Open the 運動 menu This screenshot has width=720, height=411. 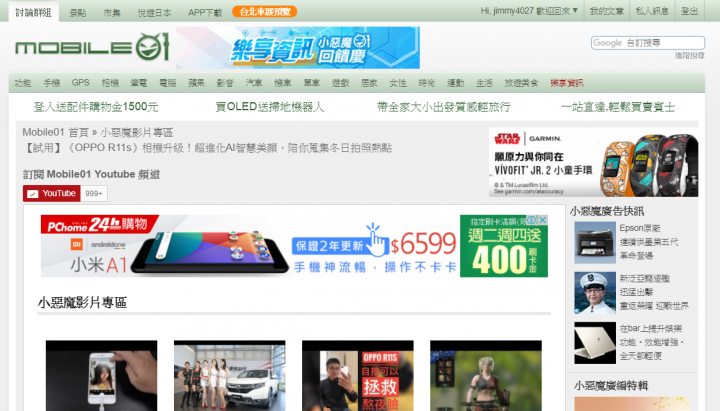(456, 83)
